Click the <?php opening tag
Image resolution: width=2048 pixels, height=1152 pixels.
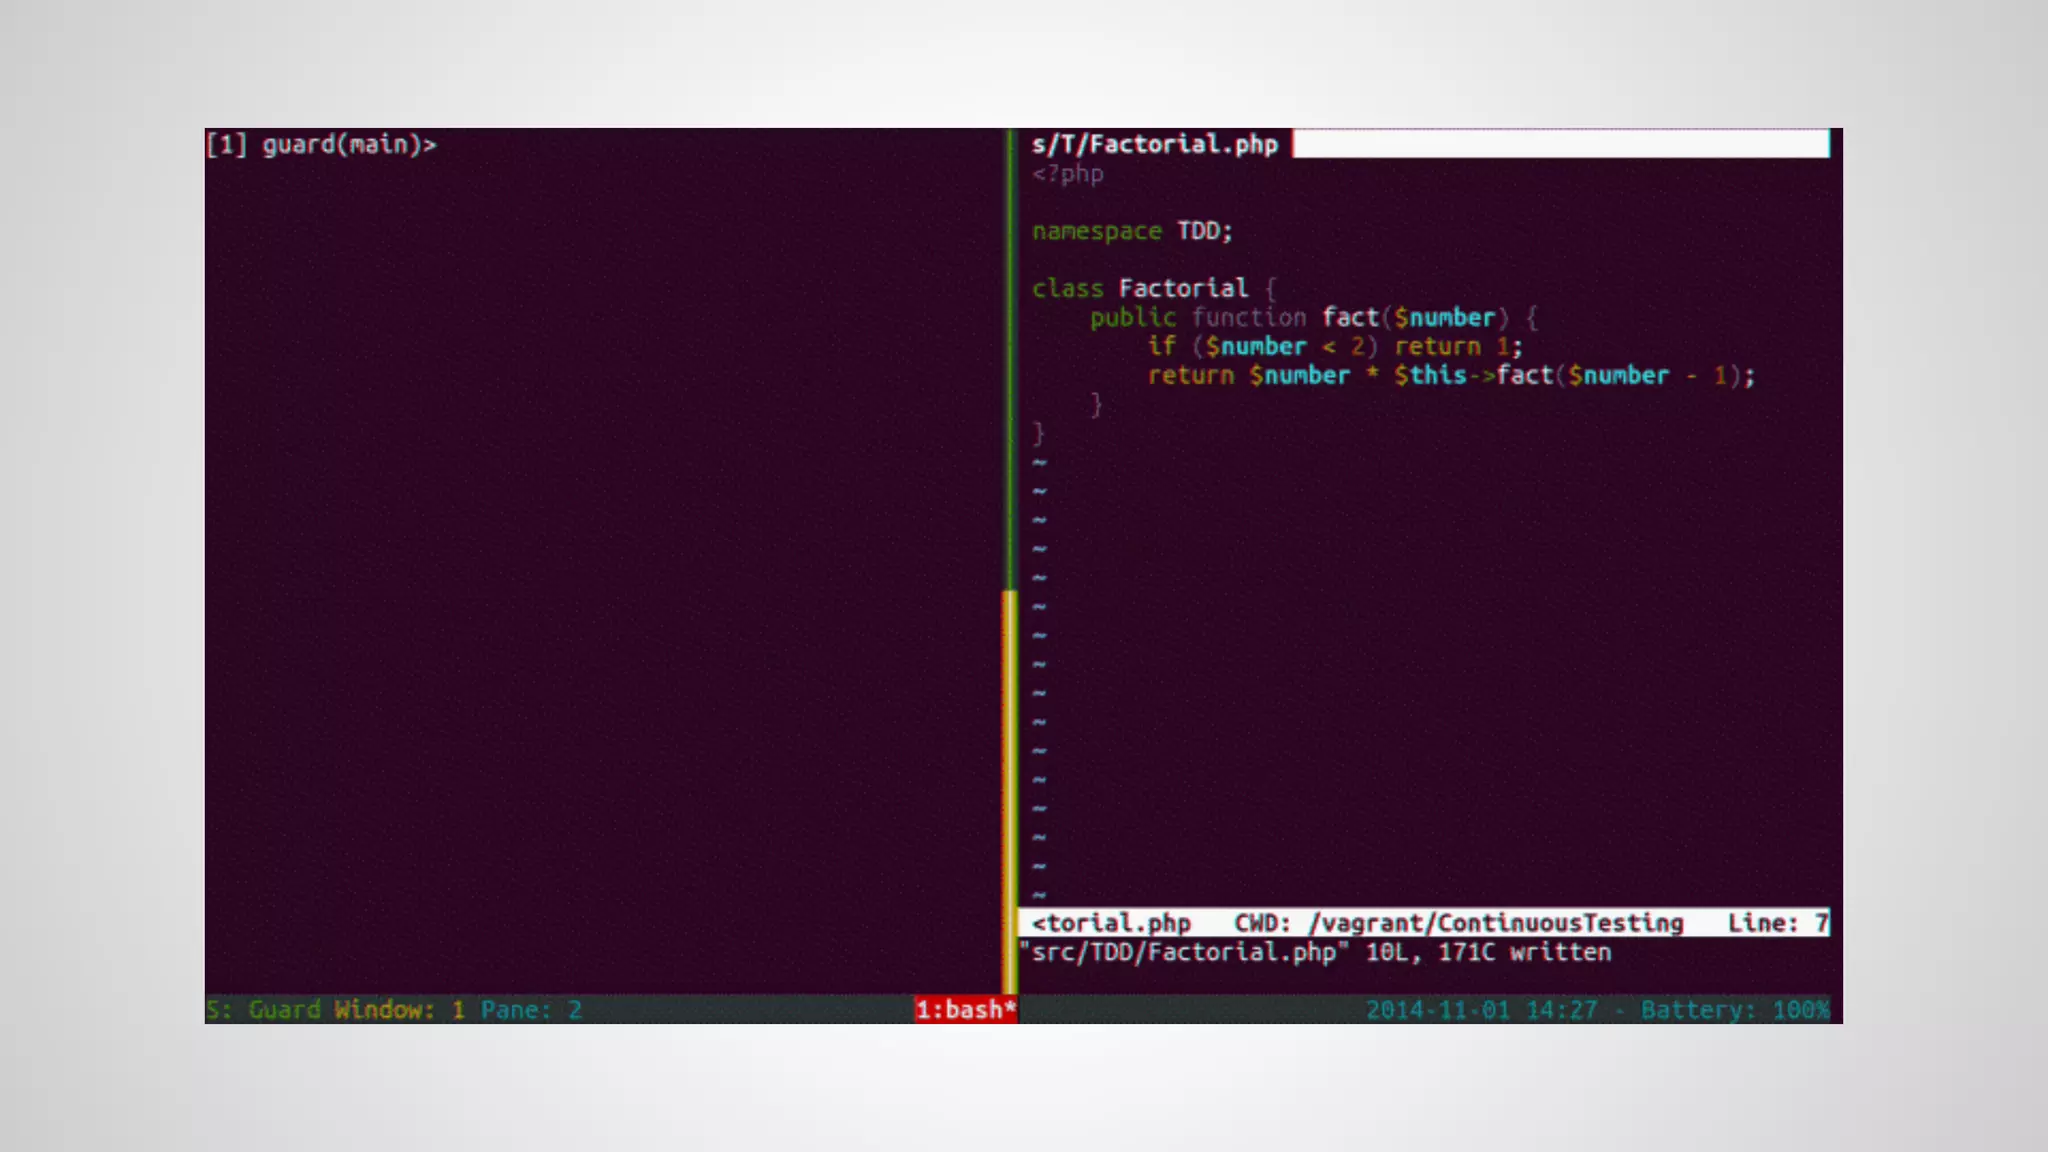click(1067, 174)
